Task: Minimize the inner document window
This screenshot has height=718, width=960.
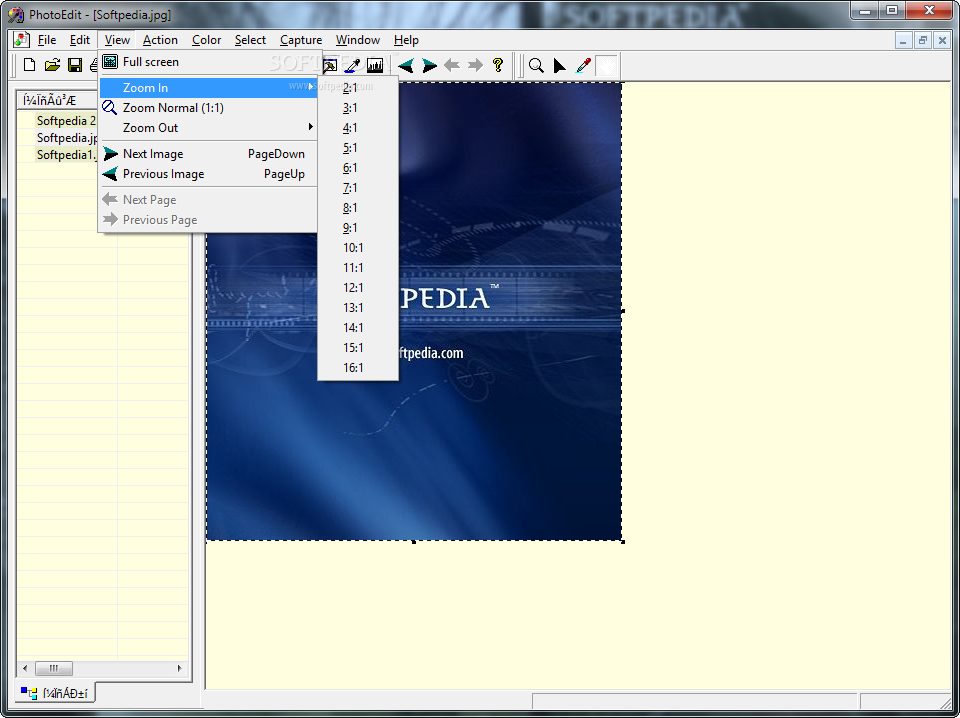Action: (903, 40)
